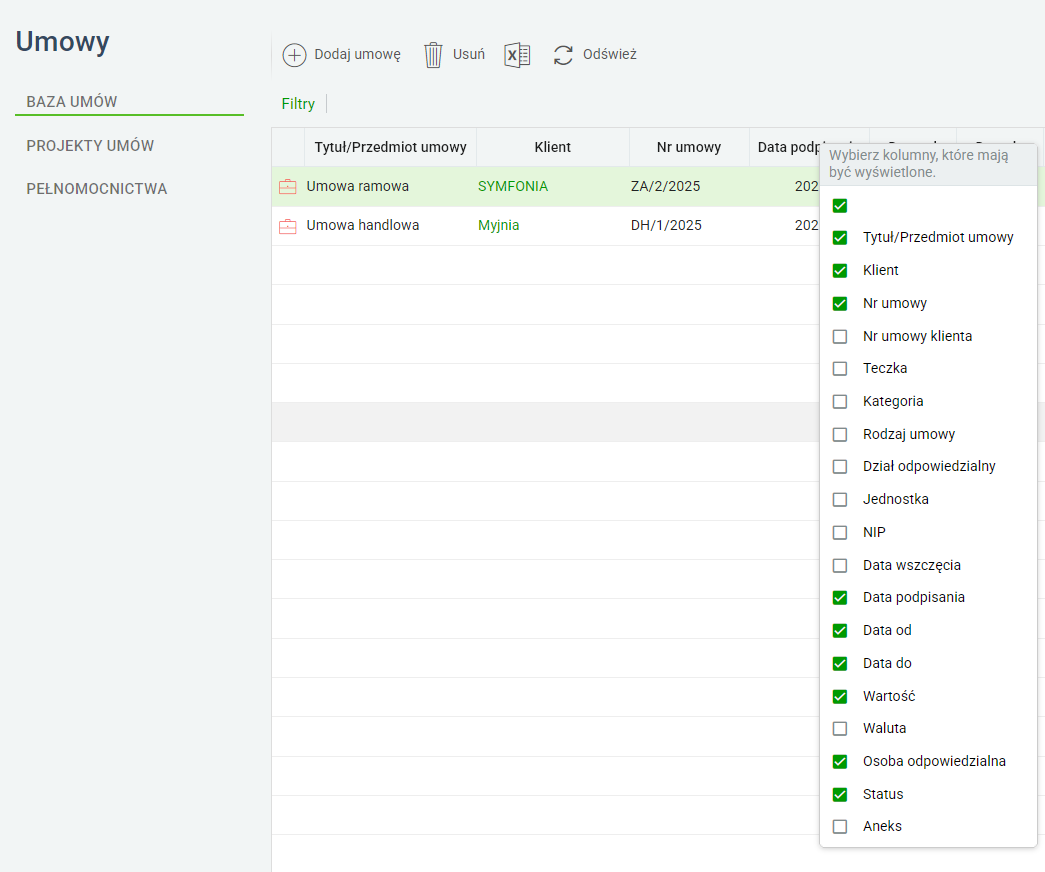This screenshot has width=1045, height=872.
Task: Click briefcase icon of Umowa ramowa row
Action: (287, 187)
